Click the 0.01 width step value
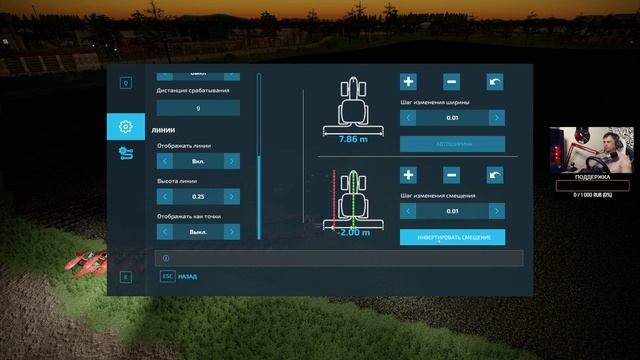 click(x=452, y=118)
